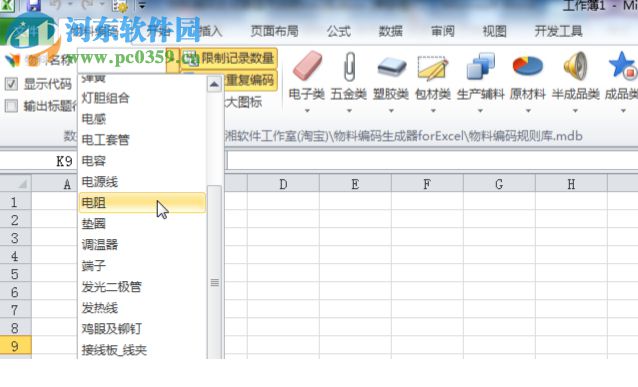Select 调温器 in the dropdown list
The width and height of the screenshot is (638, 387).
click(142, 245)
